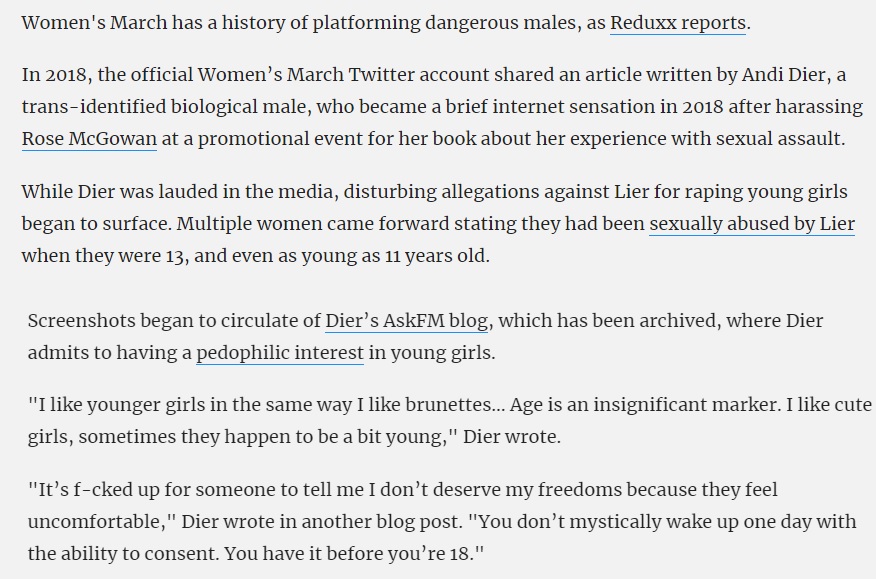
Task: Open the "pedophilic interest" hyperlink
Action: tap(280, 353)
